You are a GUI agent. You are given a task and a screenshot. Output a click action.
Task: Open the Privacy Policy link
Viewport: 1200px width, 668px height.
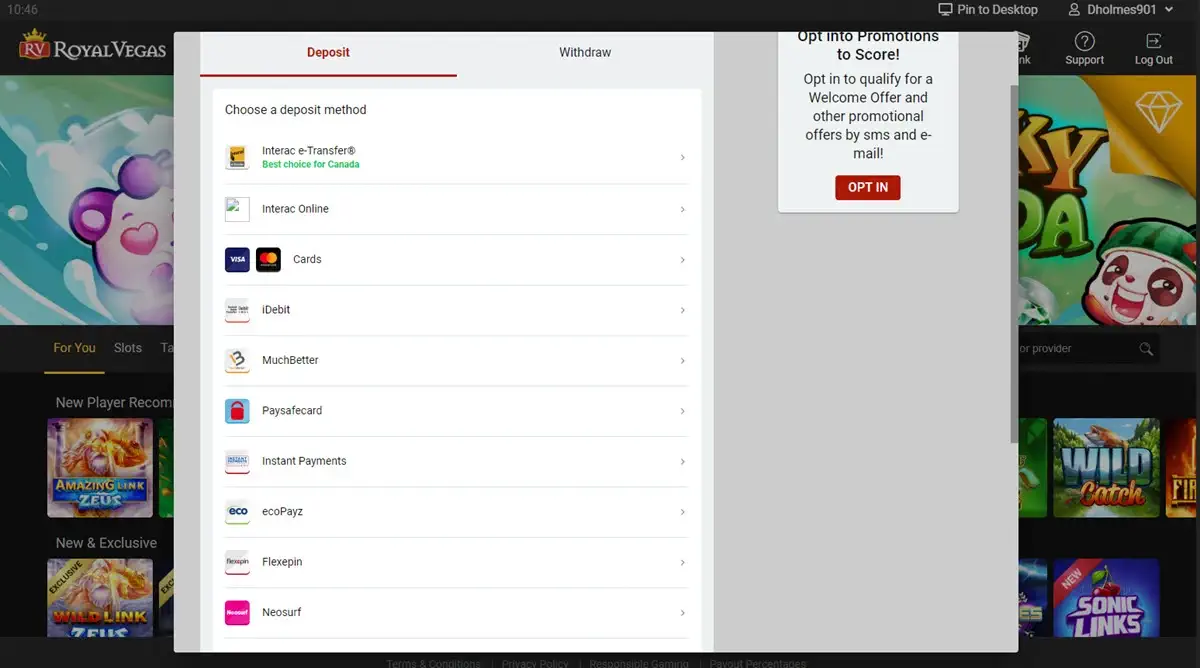[x=535, y=663]
